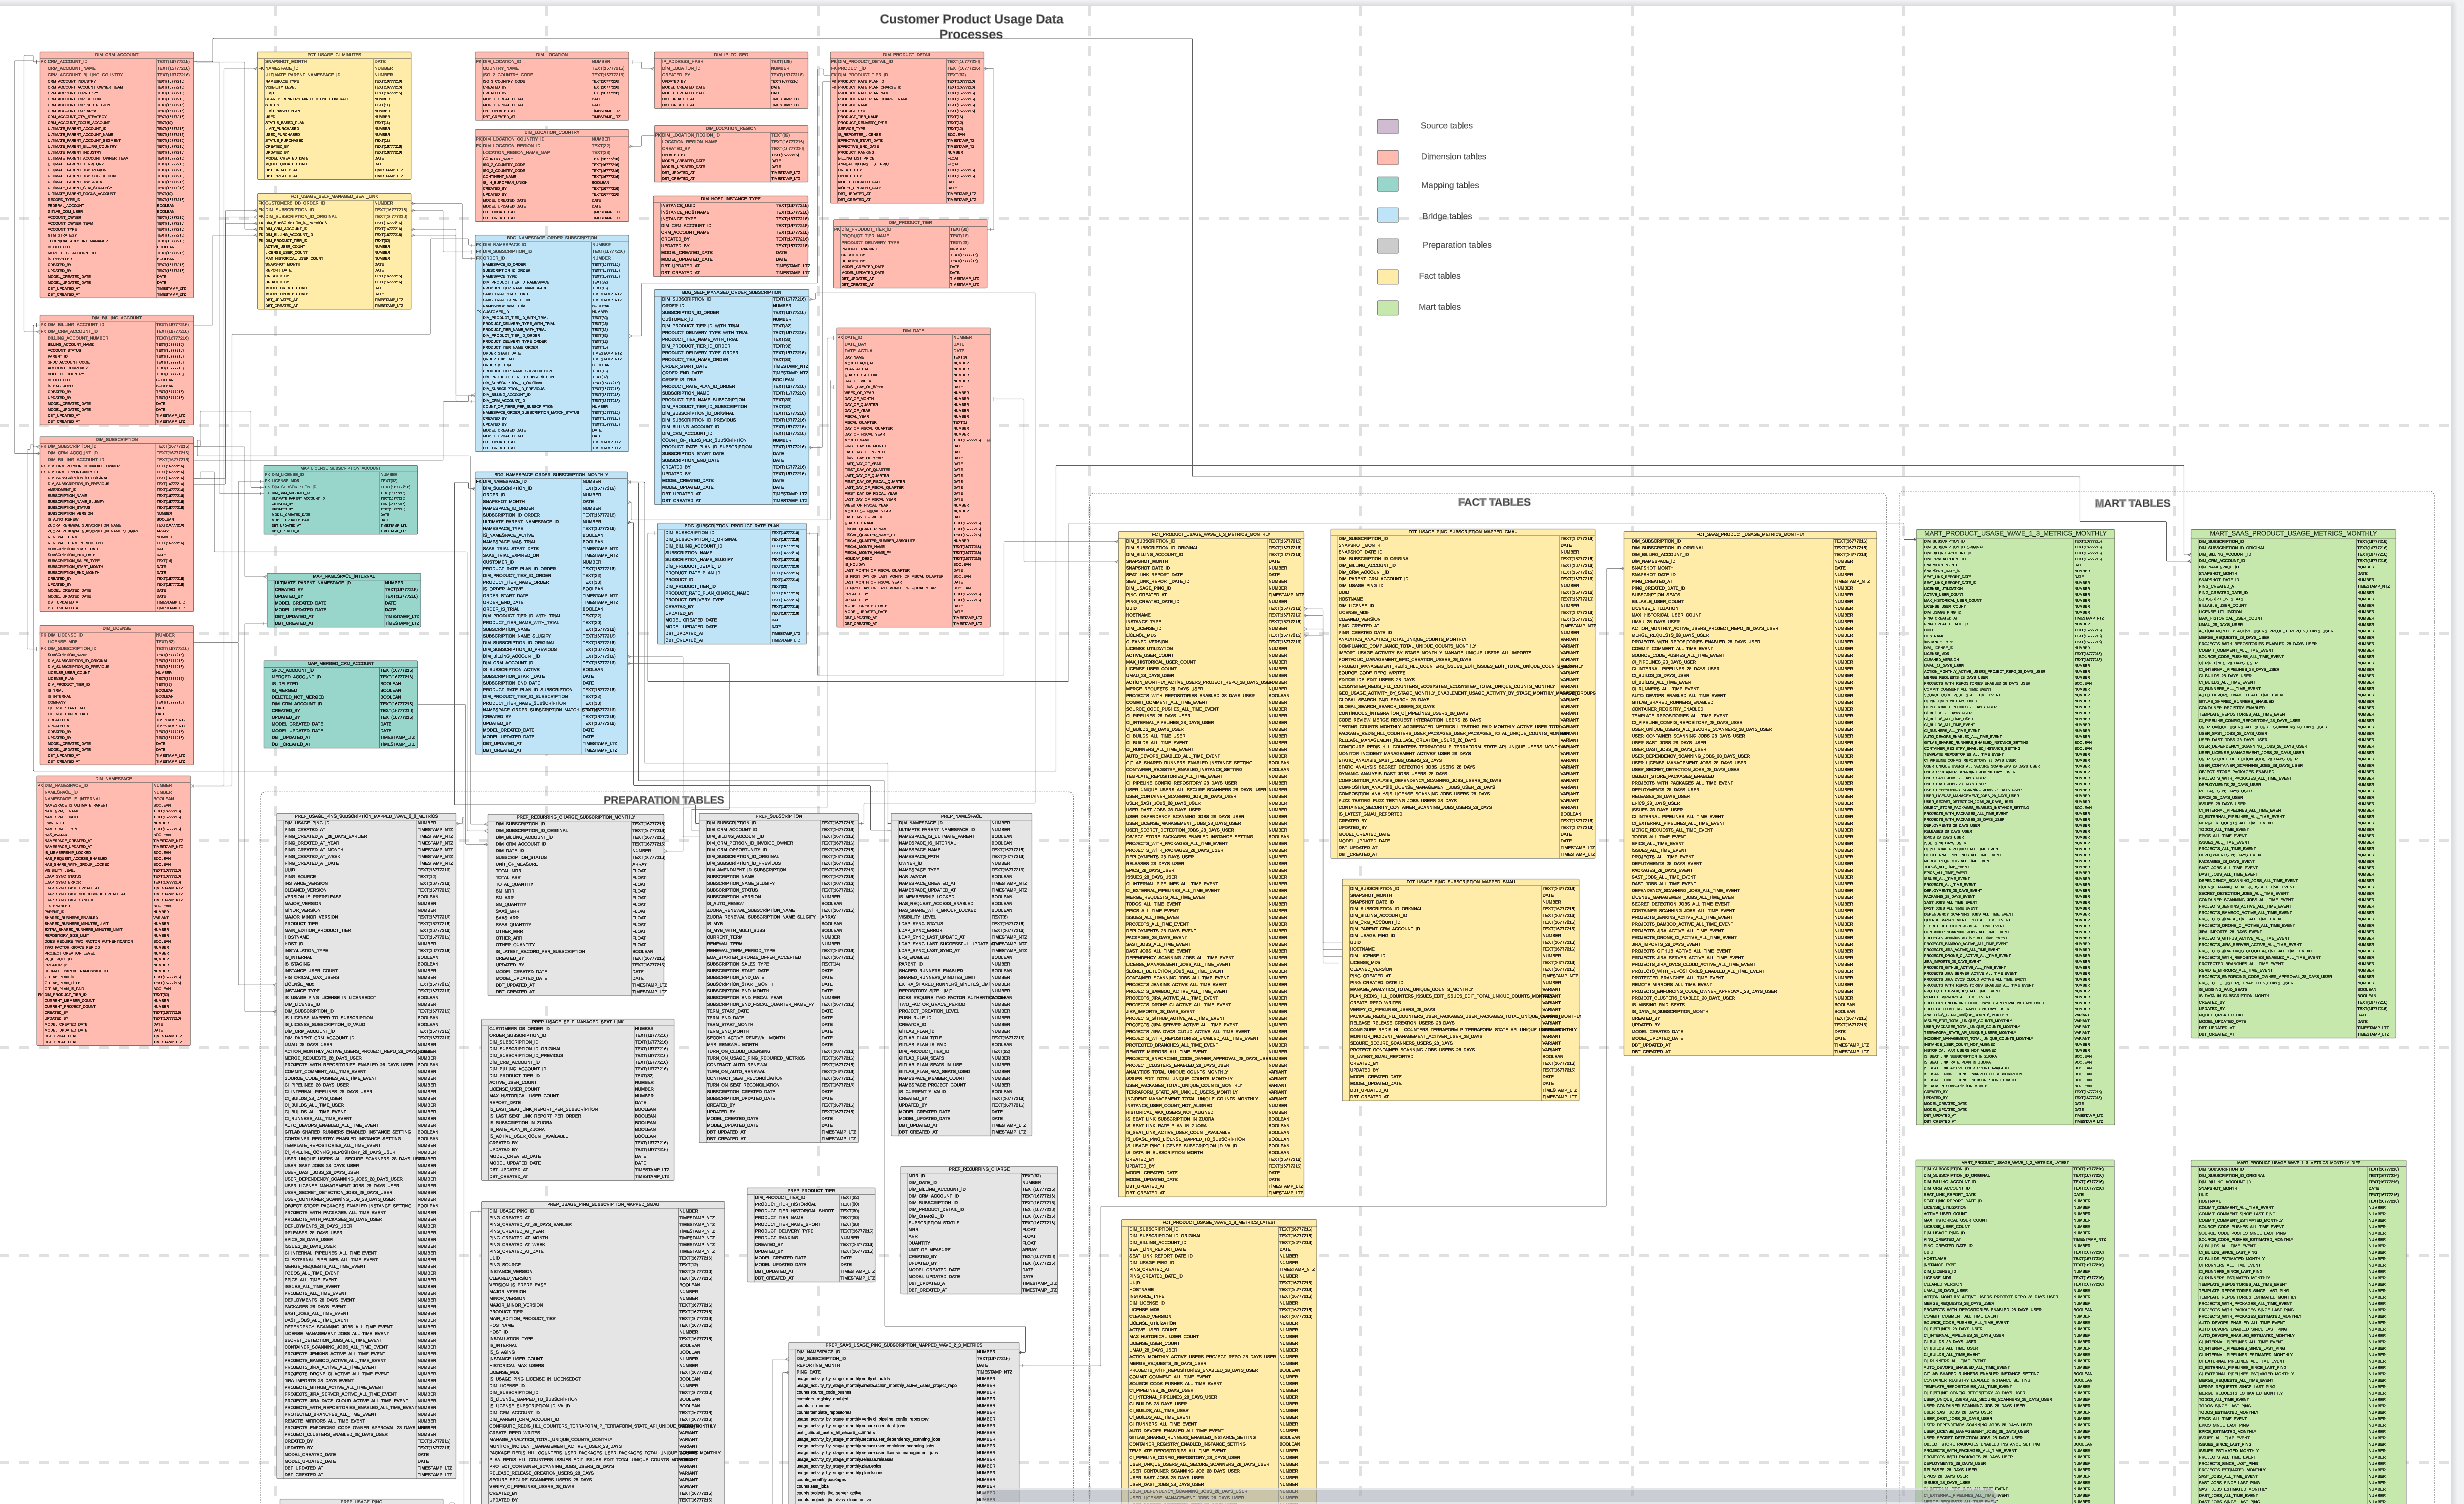Select the 'Mapping tables' legend label
Viewport: 2464px width, 1504px height.
pyautogui.click(x=1449, y=185)
